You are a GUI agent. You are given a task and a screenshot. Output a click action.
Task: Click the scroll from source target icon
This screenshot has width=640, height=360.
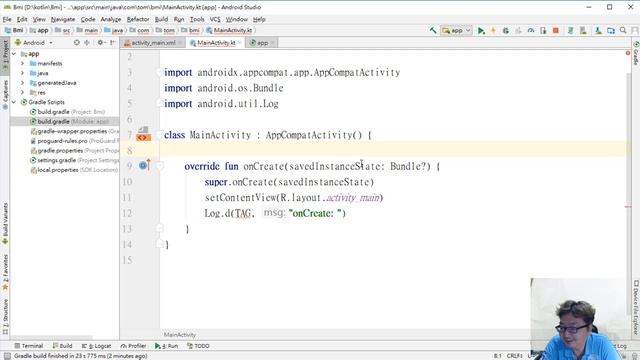77,42
